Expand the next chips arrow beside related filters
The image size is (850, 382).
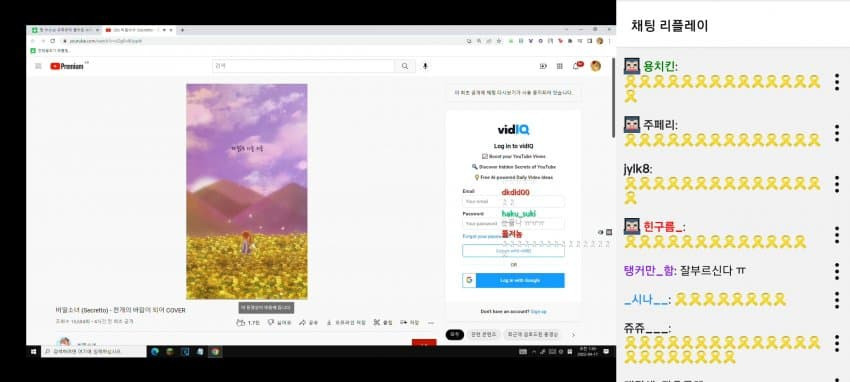[x=573, y=335]
